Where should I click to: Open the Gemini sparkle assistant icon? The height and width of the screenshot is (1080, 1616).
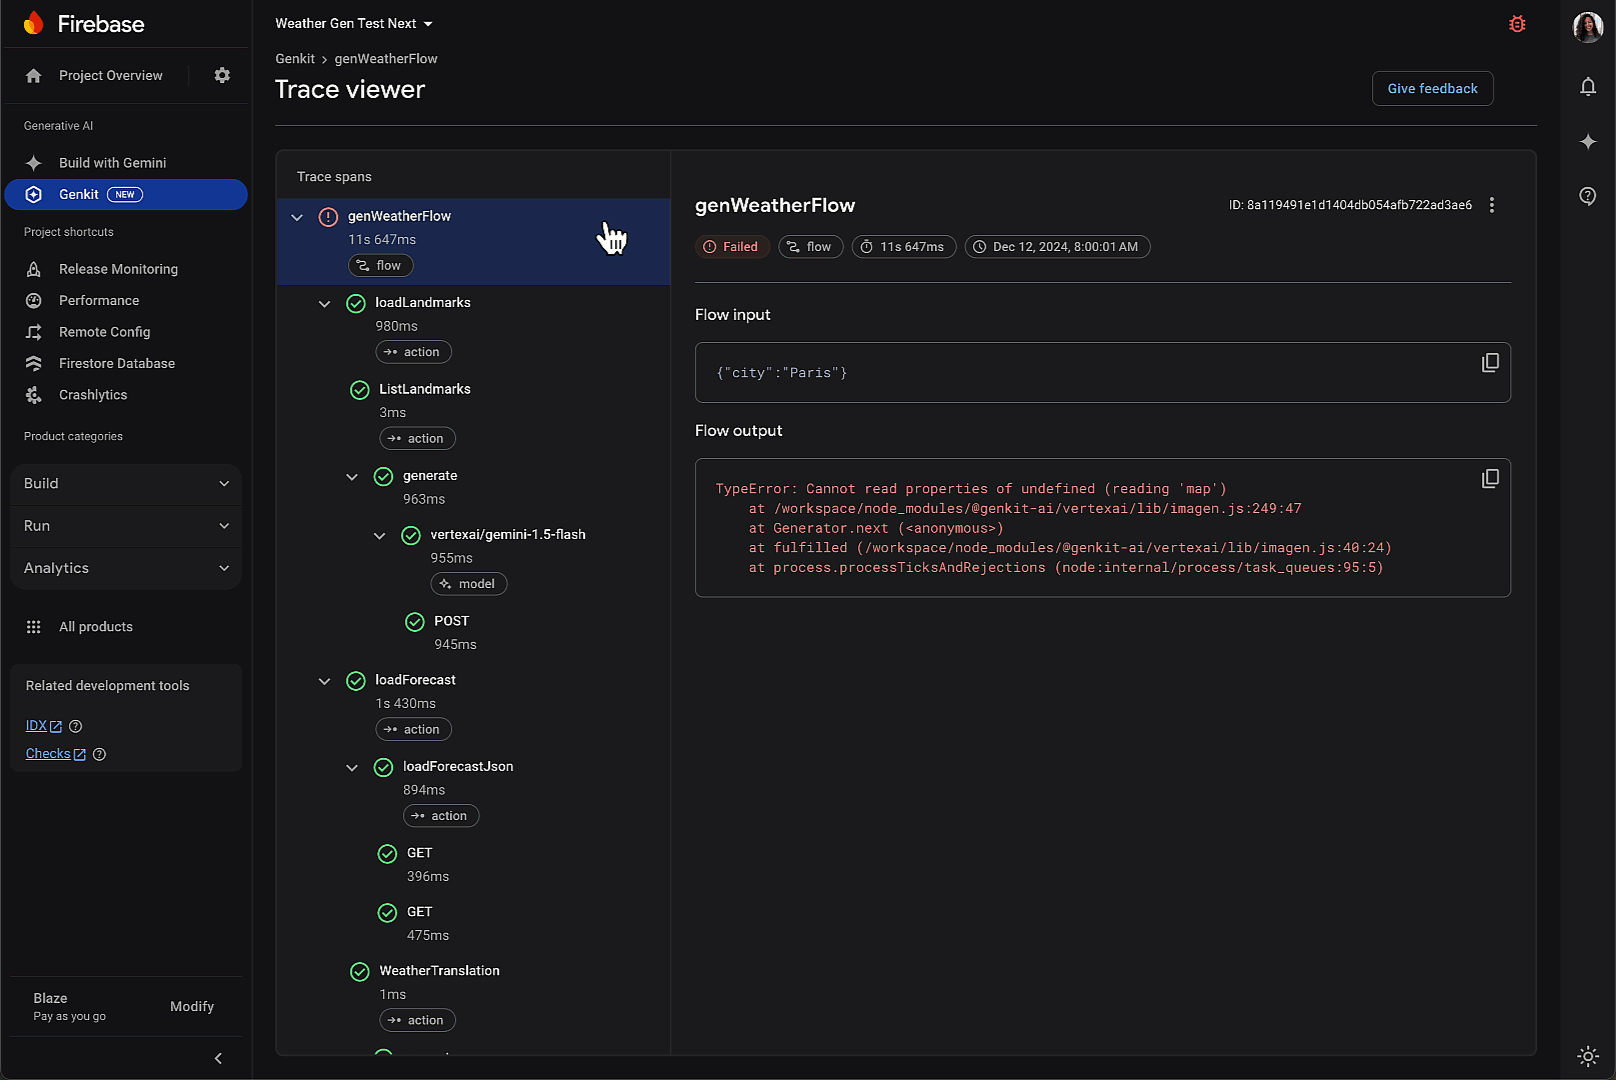point(1588,142)
